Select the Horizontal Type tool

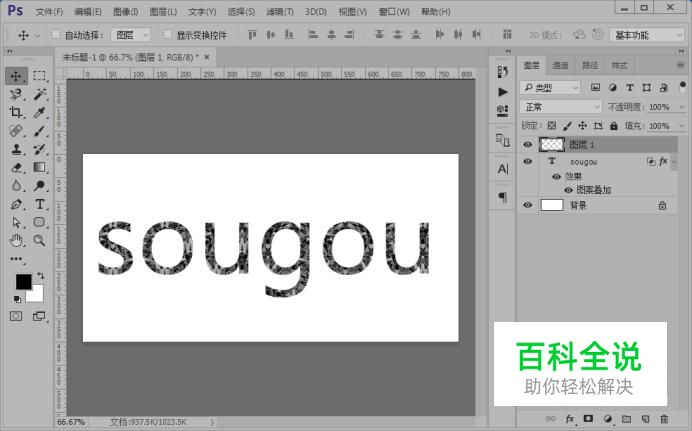point(39,204)
